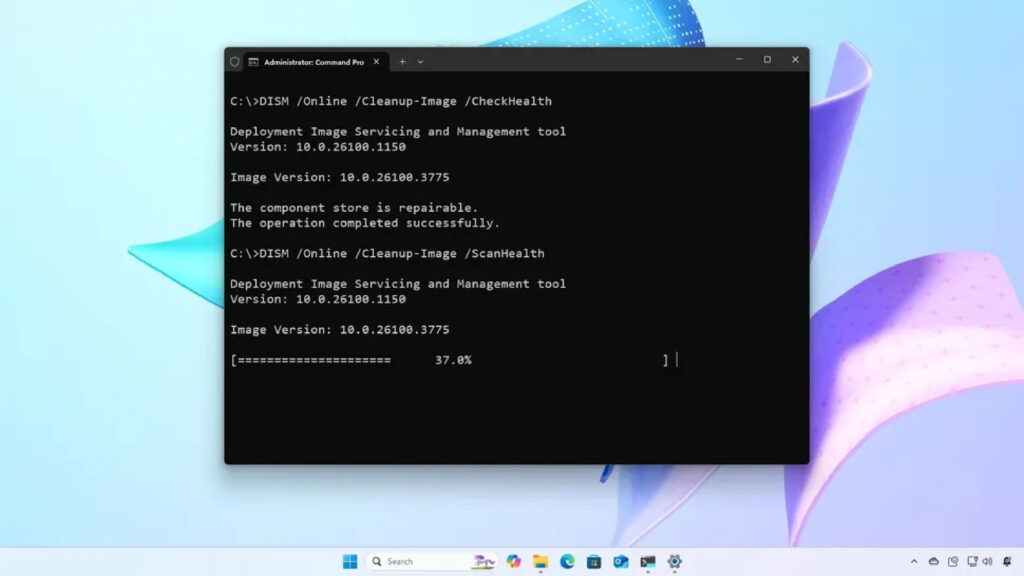Open Settings gear from the taskbar
Screen dimensions: 1024x576
[x=675, y=561]
